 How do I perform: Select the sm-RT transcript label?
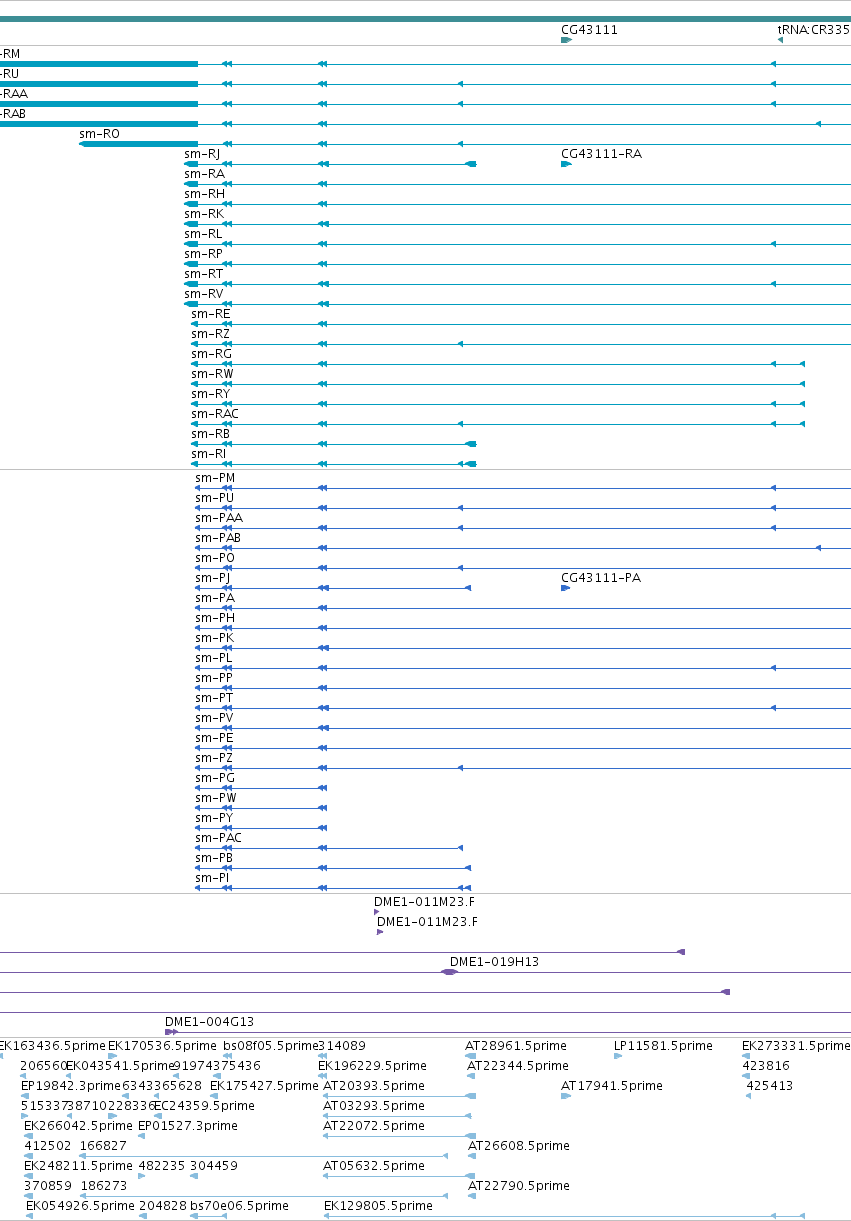(x=204, y=274)
